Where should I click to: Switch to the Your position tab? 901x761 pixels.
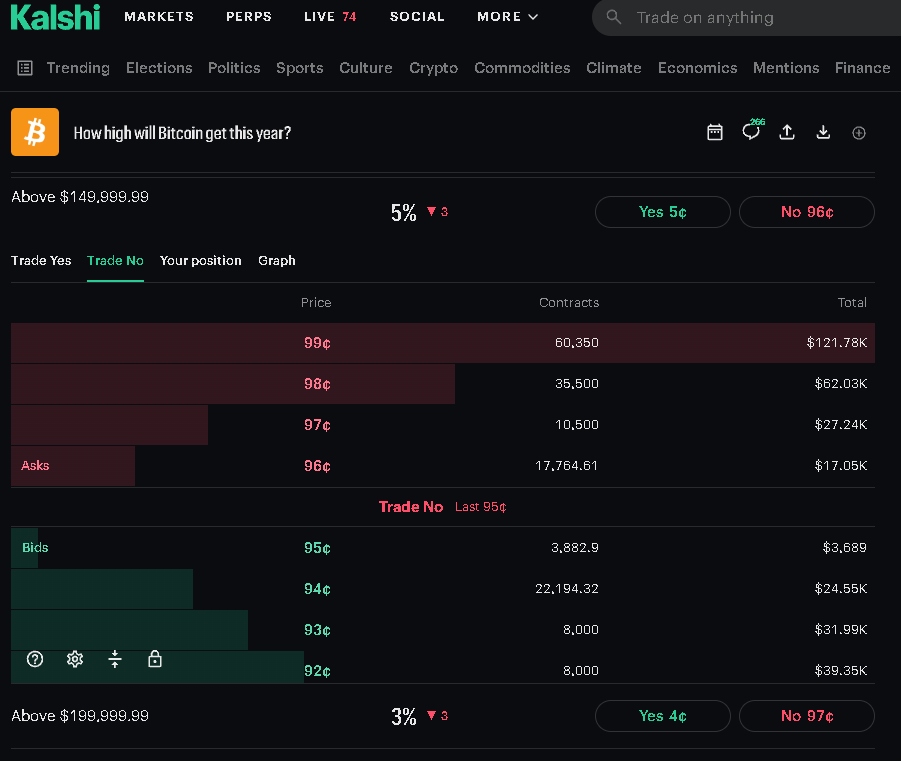pos(201,260)
